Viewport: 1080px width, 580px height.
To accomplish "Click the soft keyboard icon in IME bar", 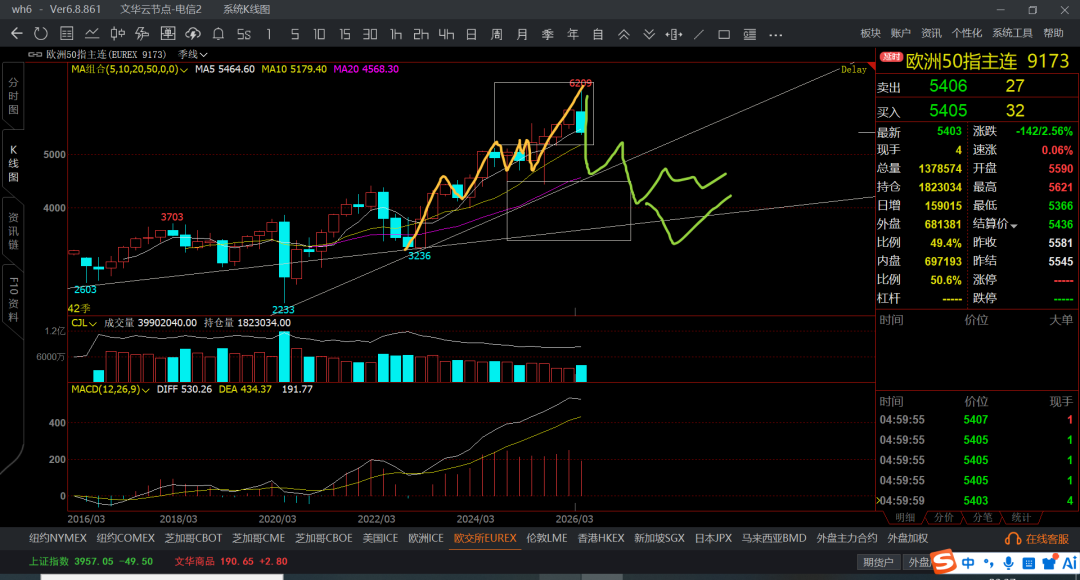I will [x=1028, y=563].
